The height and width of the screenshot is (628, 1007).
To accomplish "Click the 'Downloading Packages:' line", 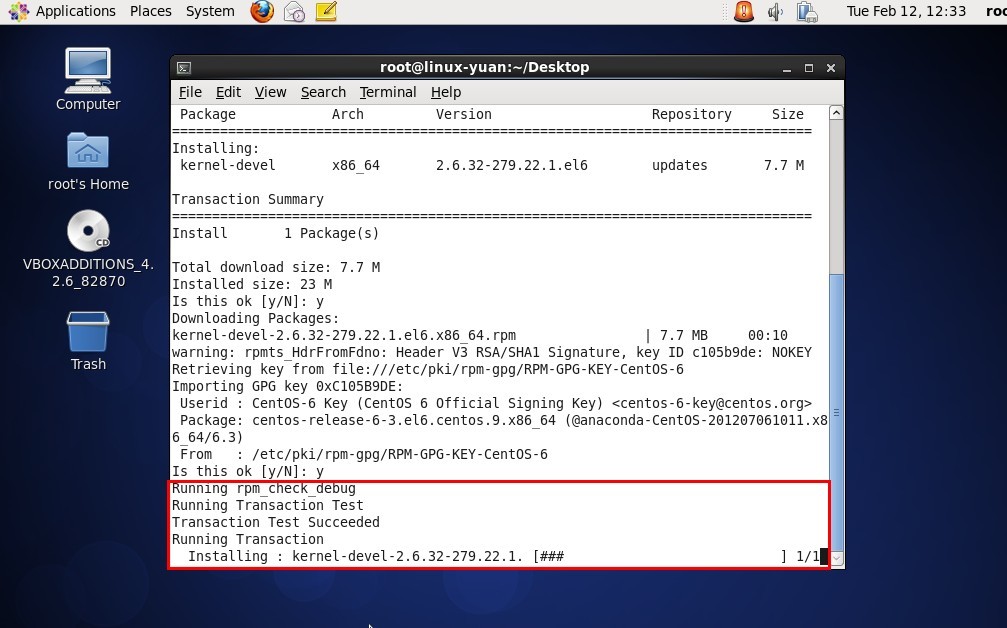I will pos(255,318).
